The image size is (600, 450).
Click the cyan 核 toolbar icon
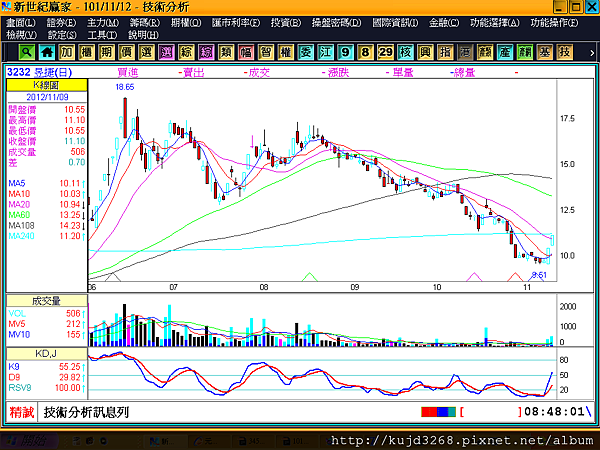pos(405,52)
